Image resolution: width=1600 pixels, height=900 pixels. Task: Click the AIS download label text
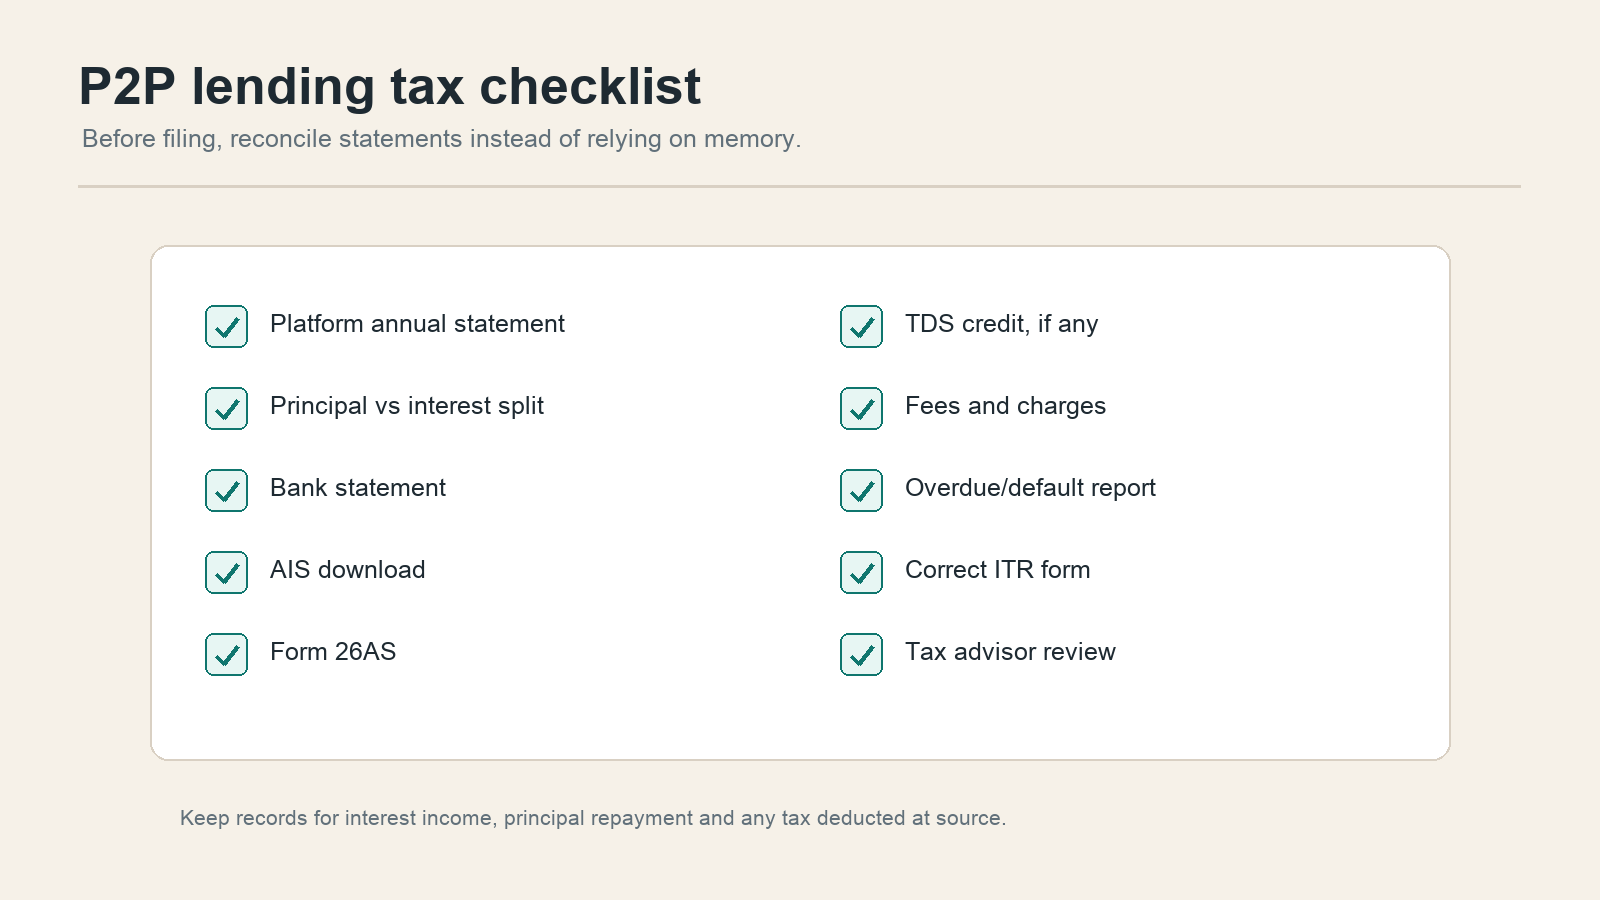[347, 570]
